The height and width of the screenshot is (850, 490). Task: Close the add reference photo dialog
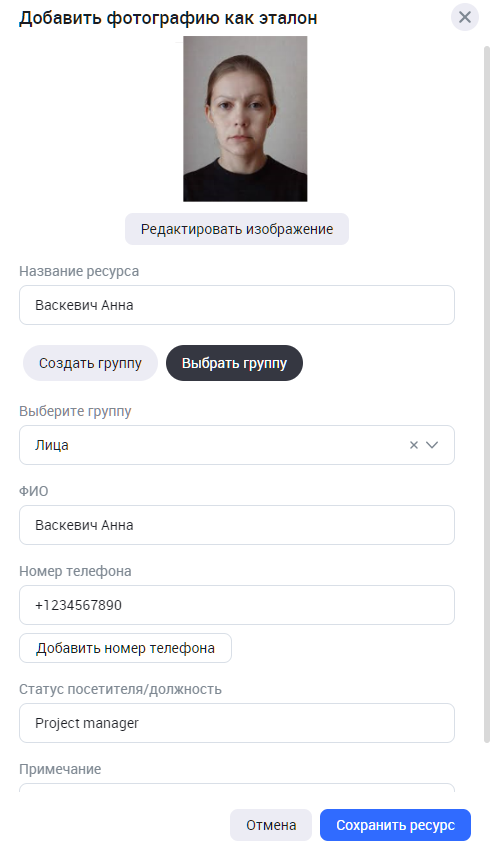465,17
